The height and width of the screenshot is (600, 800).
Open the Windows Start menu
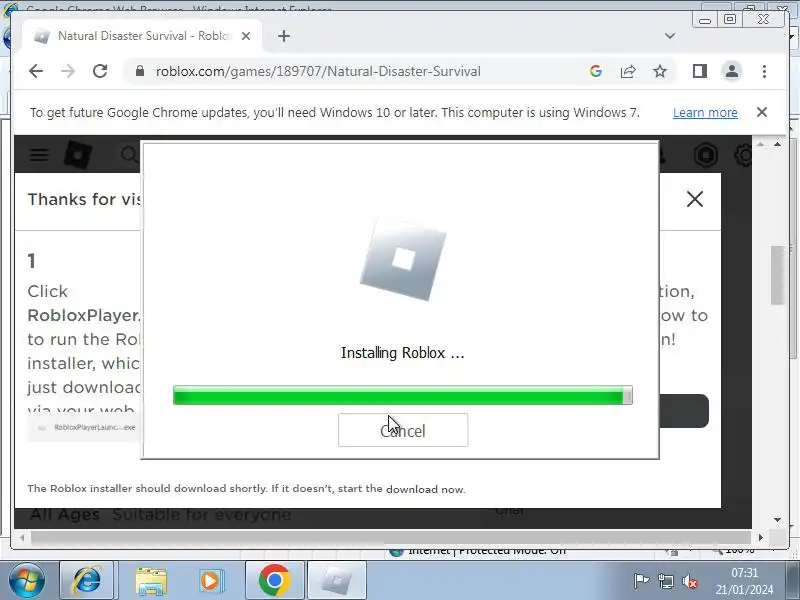(x=26, y=580)
